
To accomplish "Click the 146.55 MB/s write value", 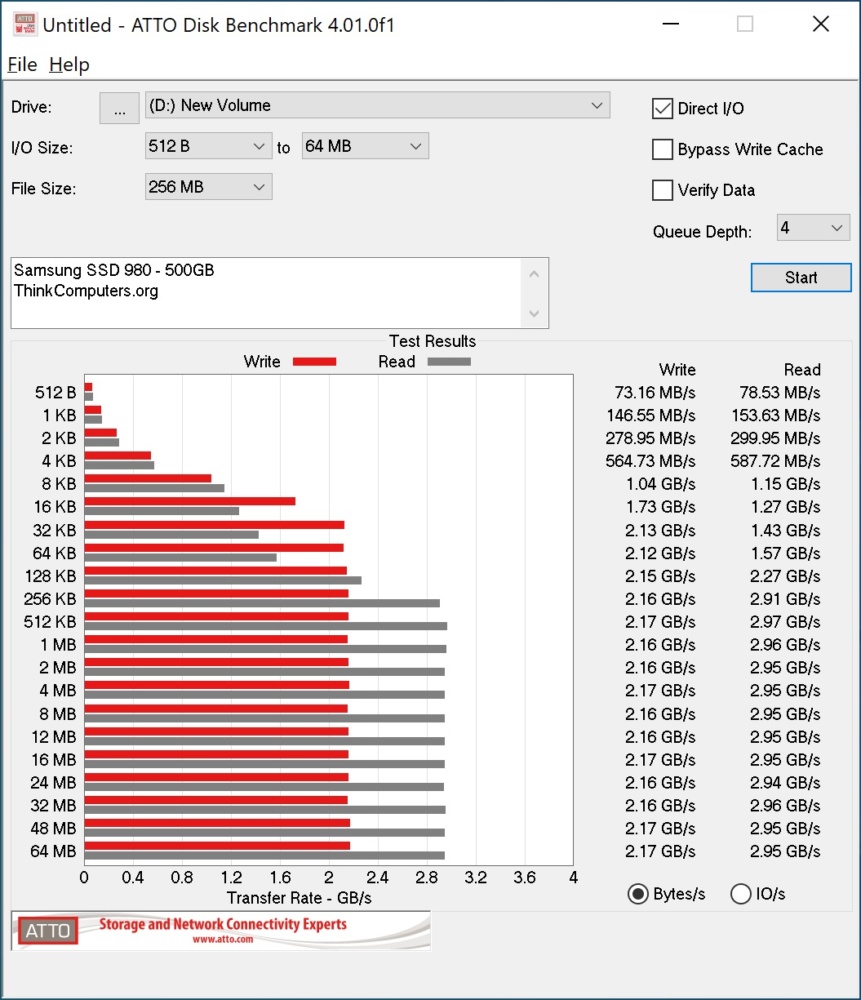I will coord(651,415).
